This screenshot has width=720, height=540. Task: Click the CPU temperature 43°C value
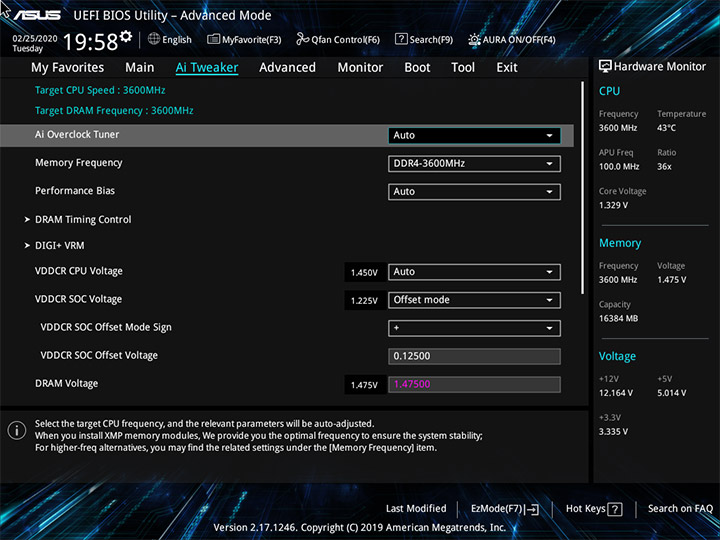(666, 128)
